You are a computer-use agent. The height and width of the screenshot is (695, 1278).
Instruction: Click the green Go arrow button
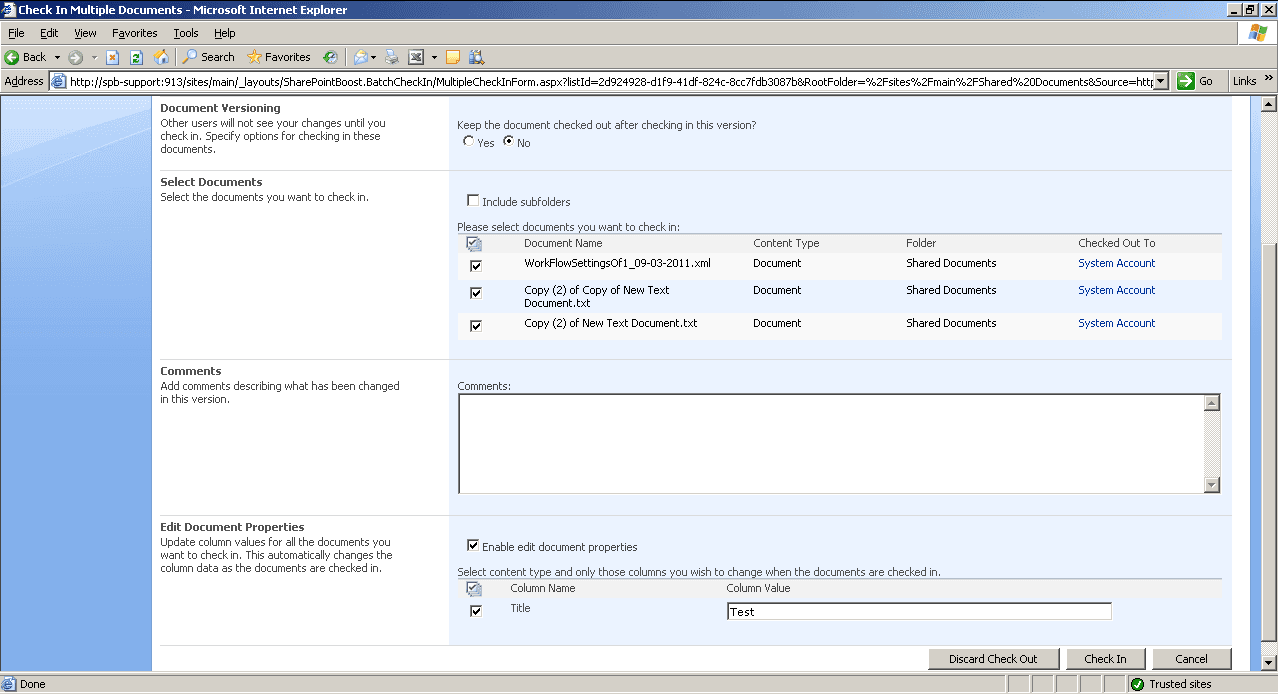tap(1187, 81)
